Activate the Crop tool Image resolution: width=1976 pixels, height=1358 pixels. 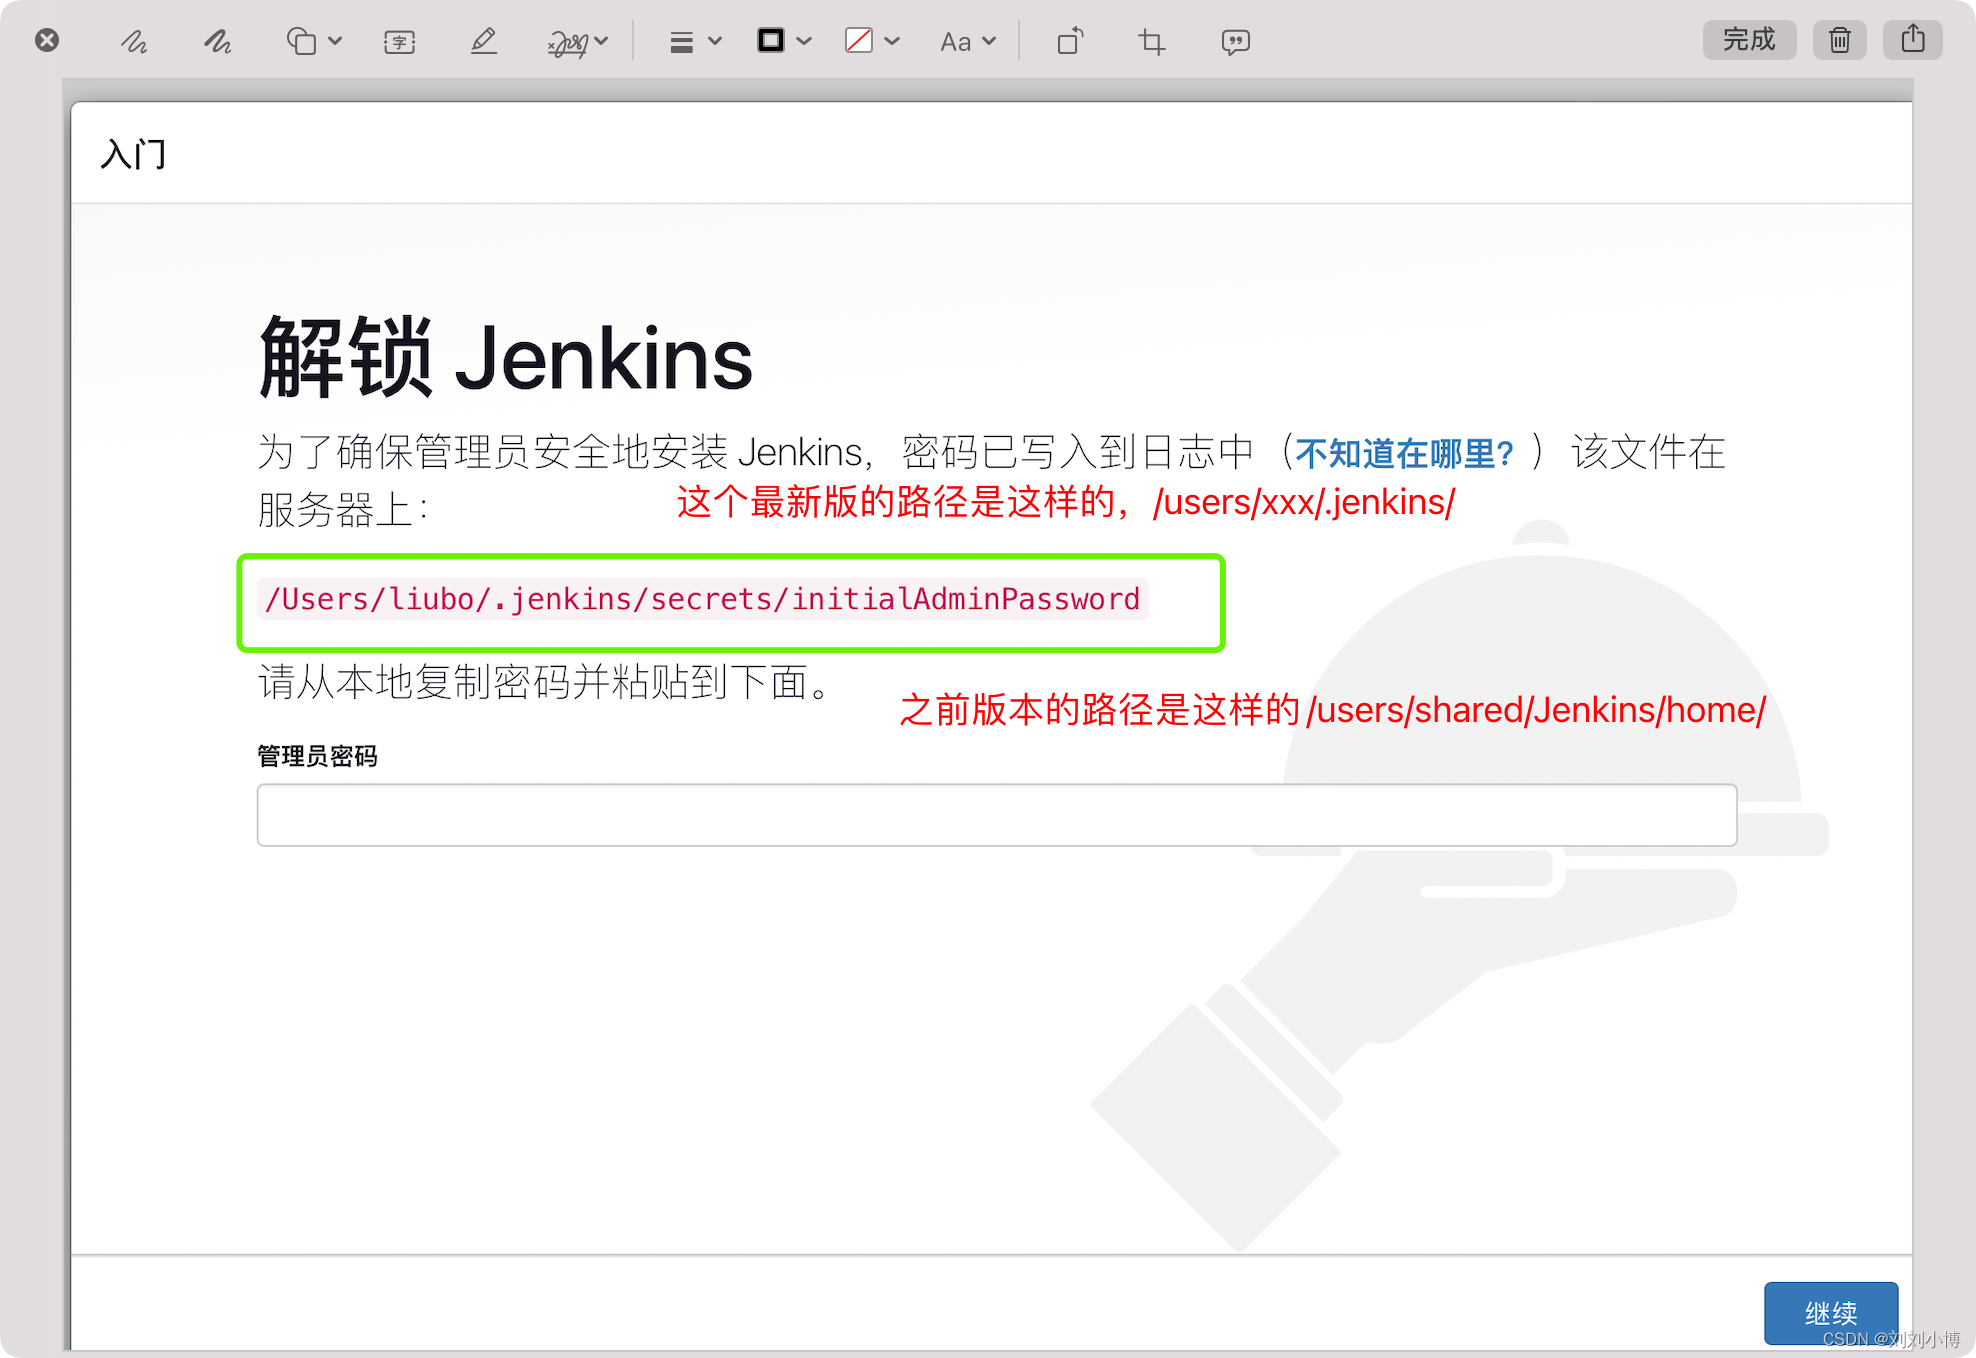pos(1151,41)
